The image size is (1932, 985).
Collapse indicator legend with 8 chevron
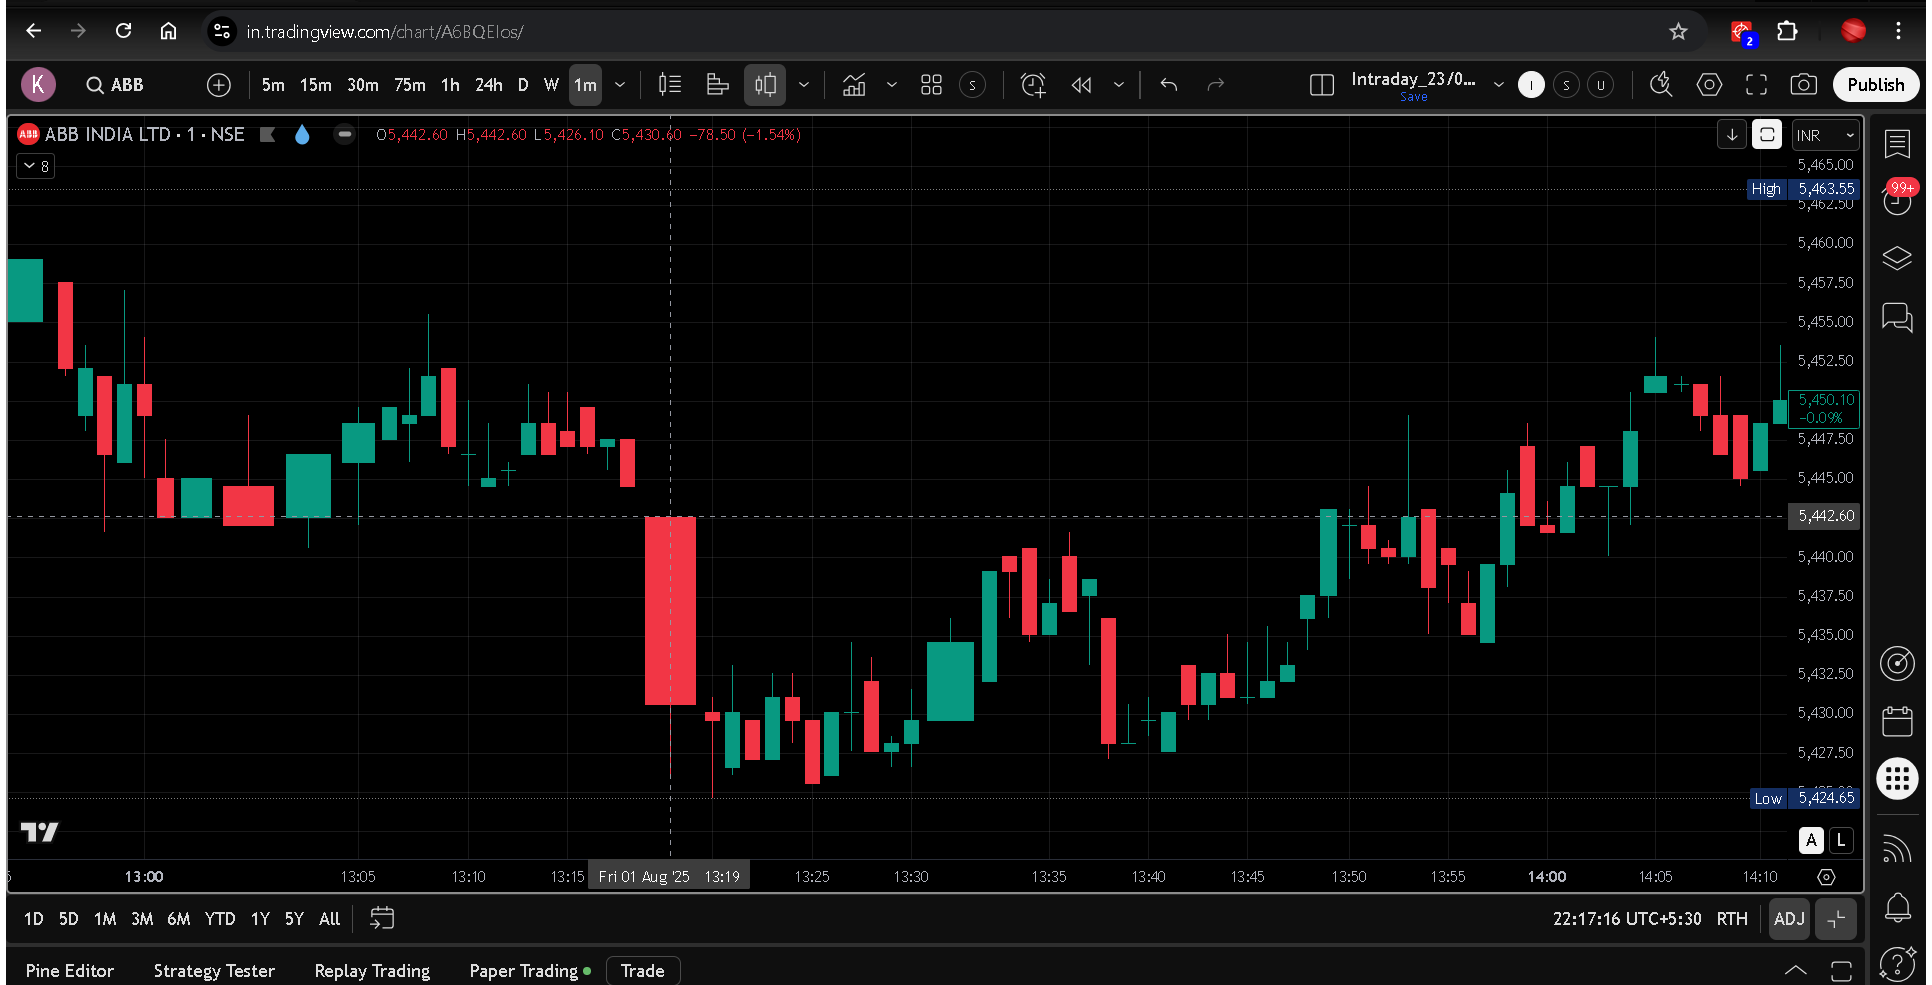pyautogui.click(x=37, y=166)
